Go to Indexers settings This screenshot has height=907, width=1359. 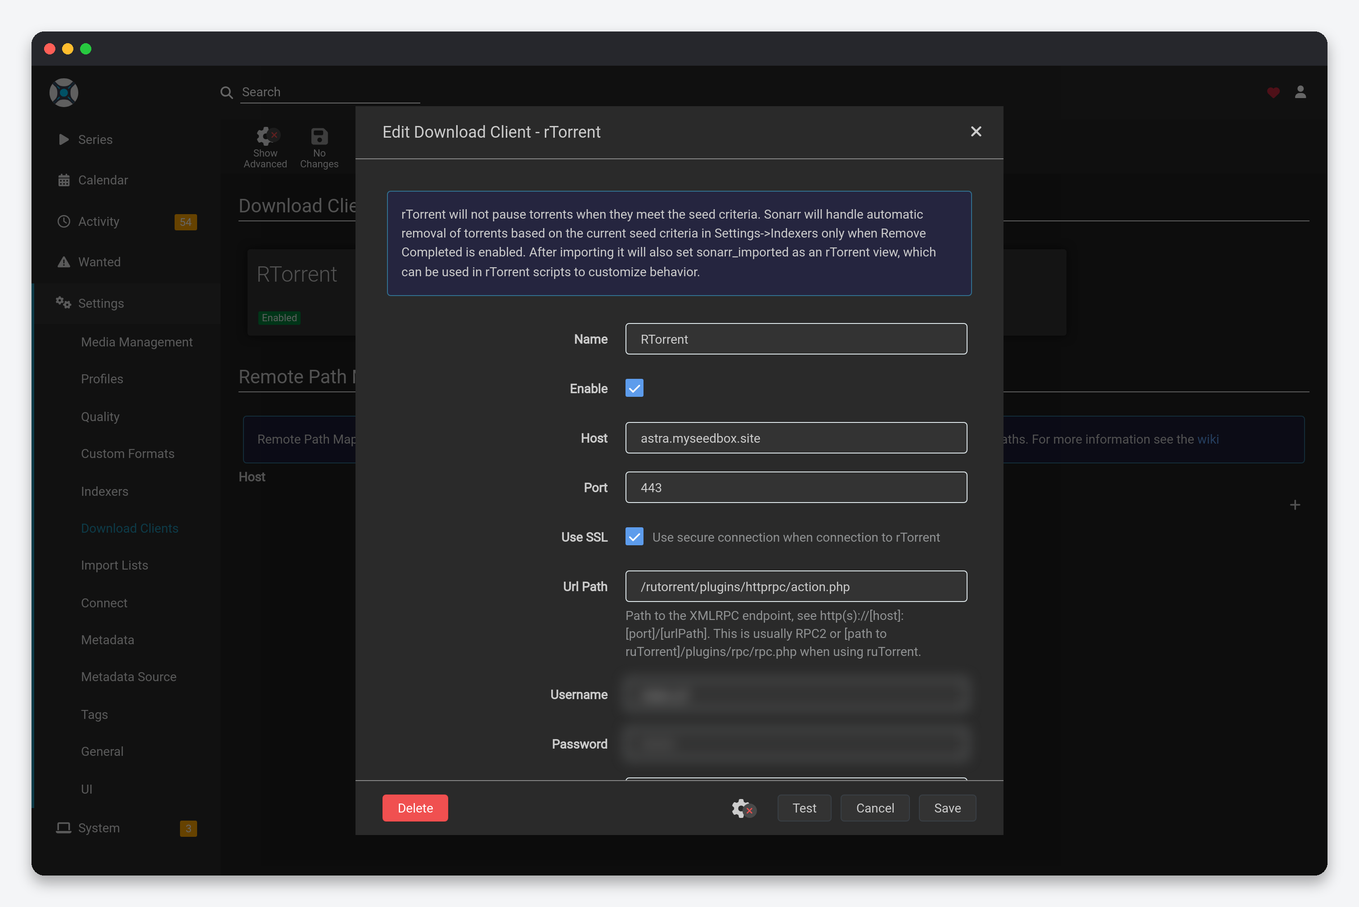pyautogui.click(x=105, y=492)
